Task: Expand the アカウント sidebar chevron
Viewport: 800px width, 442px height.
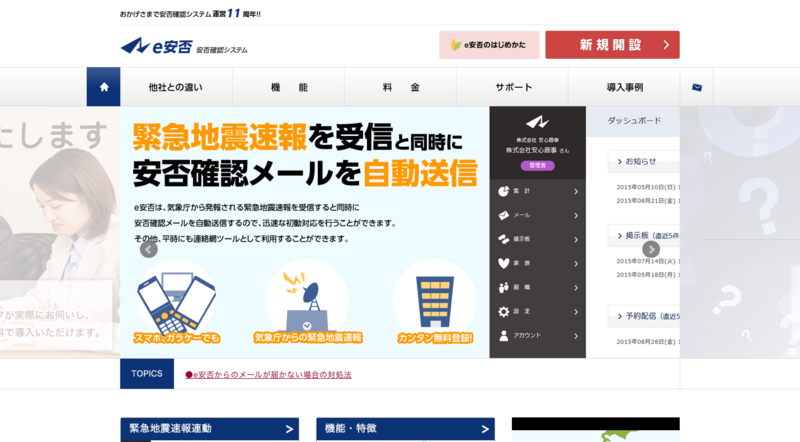Action: [x=576, y=336]
